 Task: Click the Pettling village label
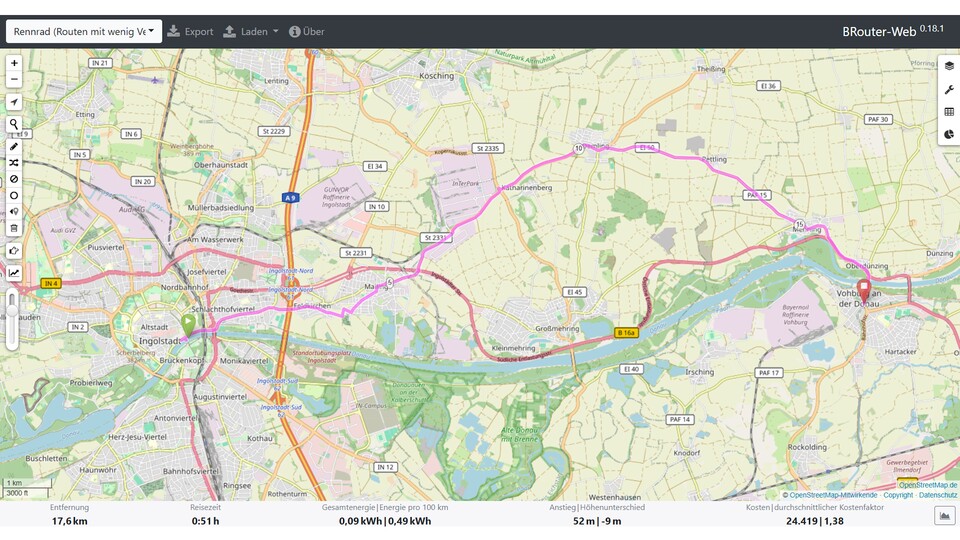pos(714,159)
